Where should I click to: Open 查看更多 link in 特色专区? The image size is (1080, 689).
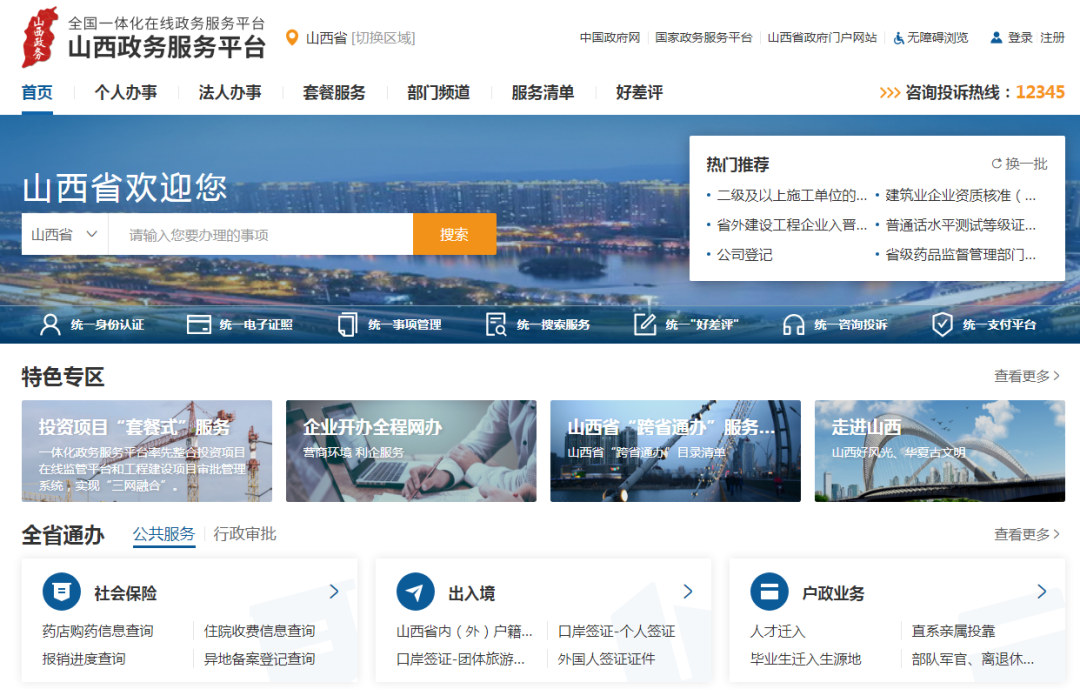1025,374
